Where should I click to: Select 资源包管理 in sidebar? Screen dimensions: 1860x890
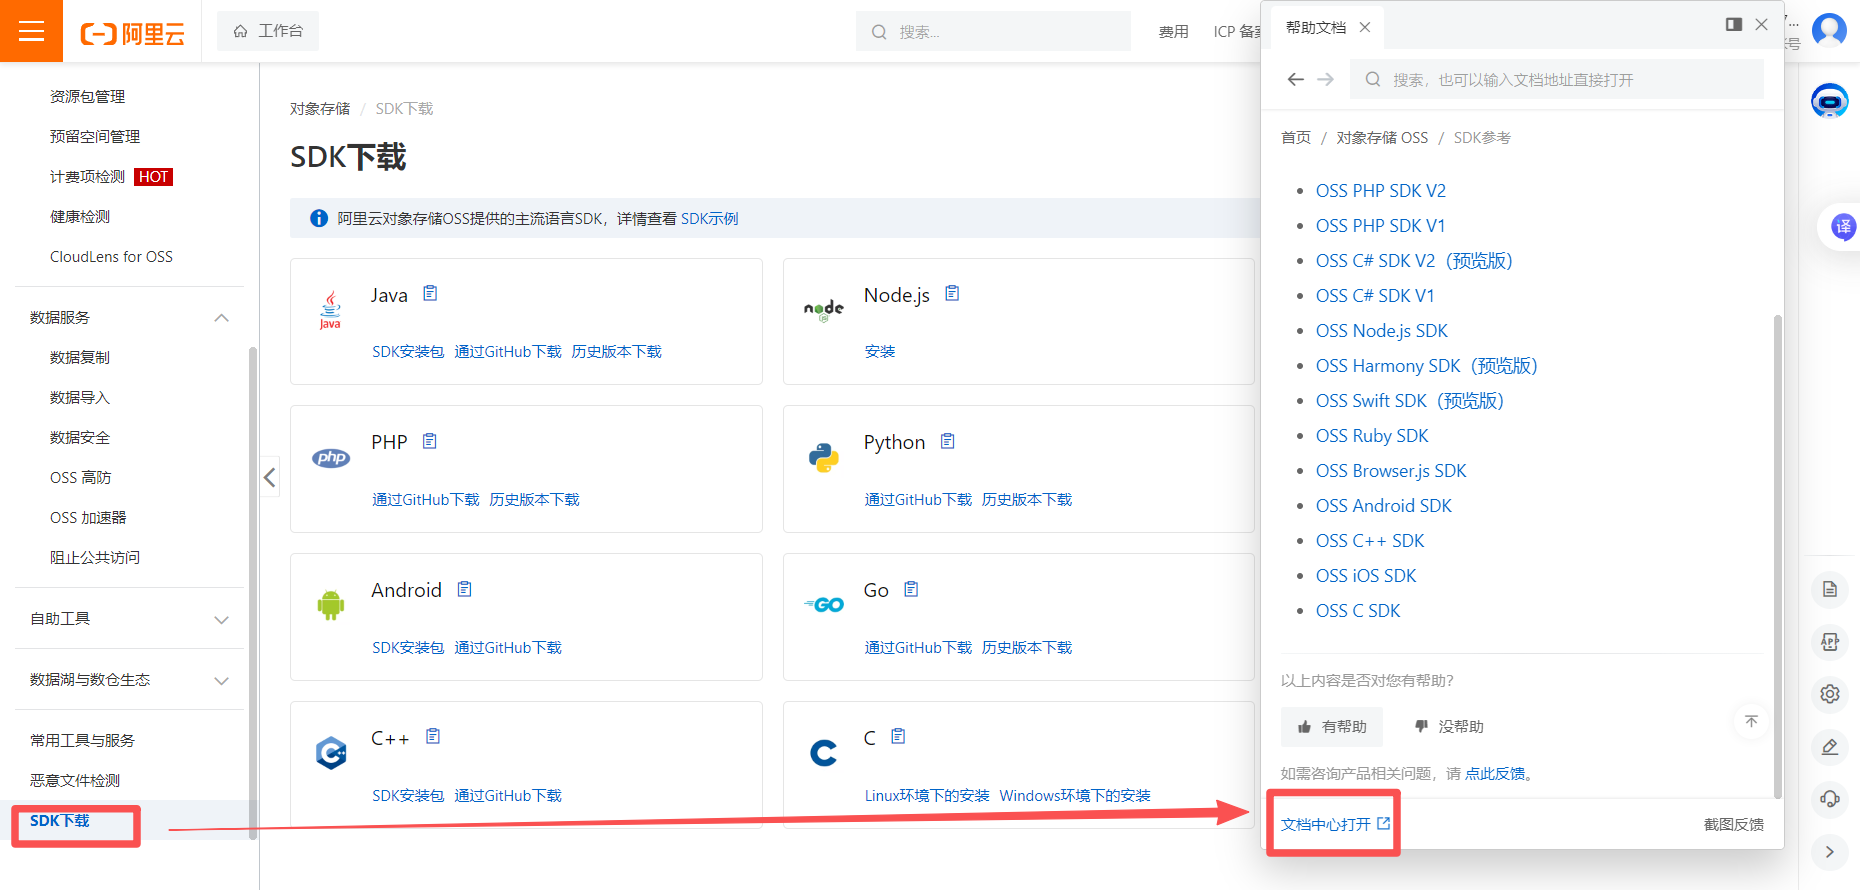tap(87, 96)
